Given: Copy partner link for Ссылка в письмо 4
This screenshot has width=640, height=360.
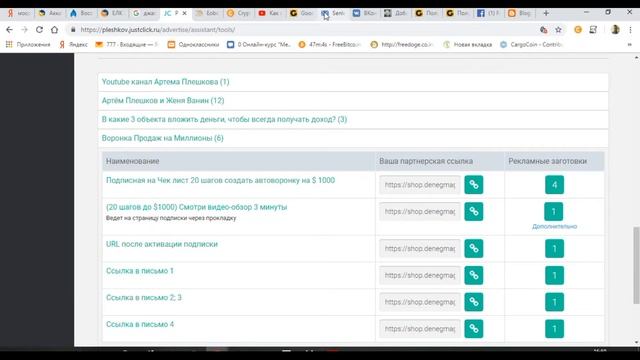Looking at the screenshot, I should click(x=473, y=329).
